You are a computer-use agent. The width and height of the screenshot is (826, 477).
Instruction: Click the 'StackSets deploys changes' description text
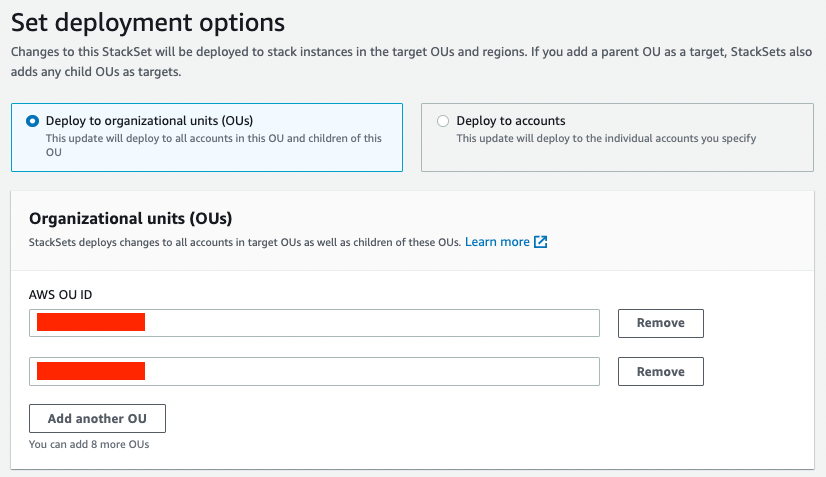tap(245, 242)
